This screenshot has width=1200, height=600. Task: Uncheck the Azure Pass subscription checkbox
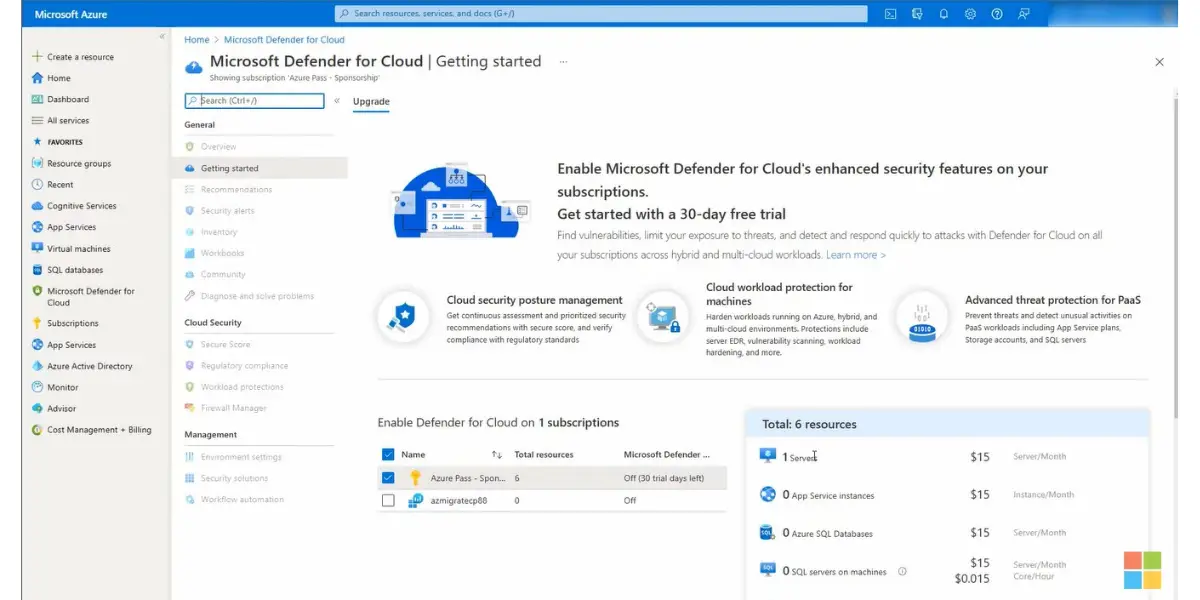coord(388,478)
